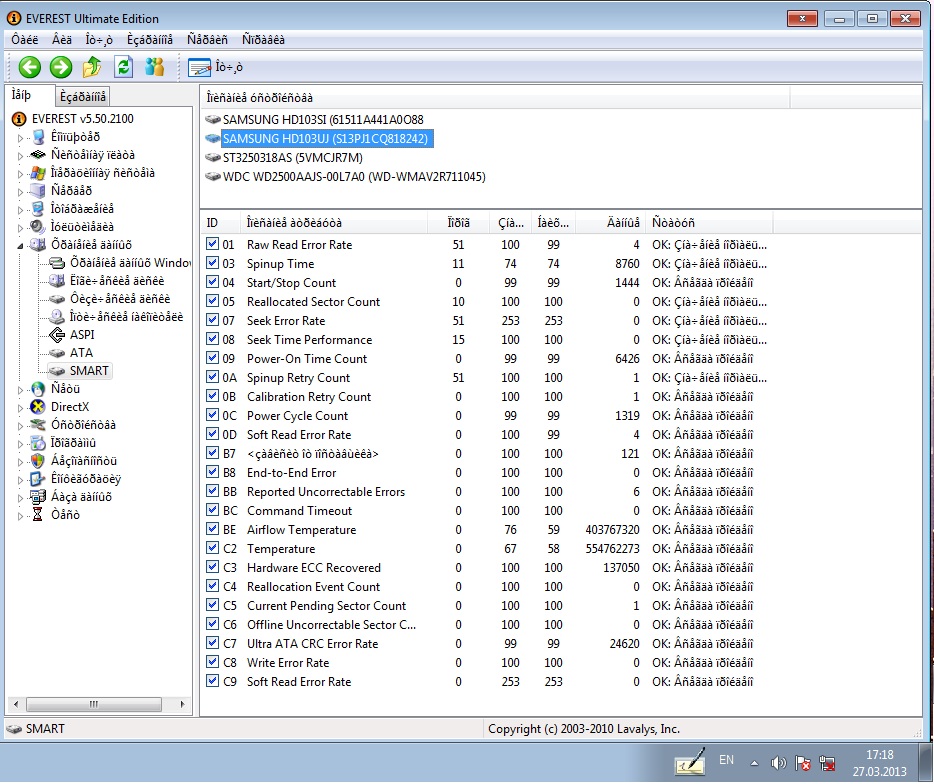Expand the DirectX tree node arrow
Image resolution: width=934 pixels, height=784 pixels.
point(20,408)
